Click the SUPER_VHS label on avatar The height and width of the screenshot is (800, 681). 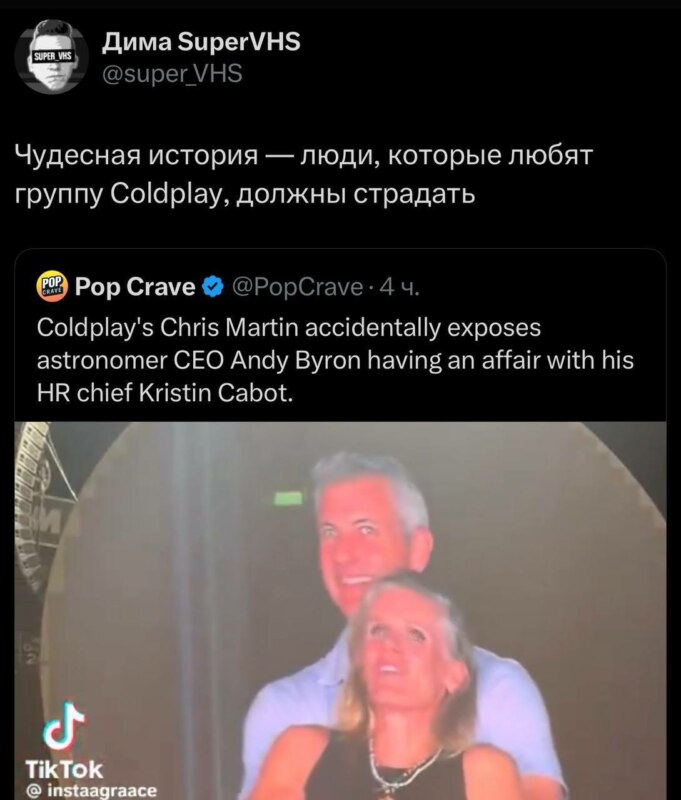[53, 56]
